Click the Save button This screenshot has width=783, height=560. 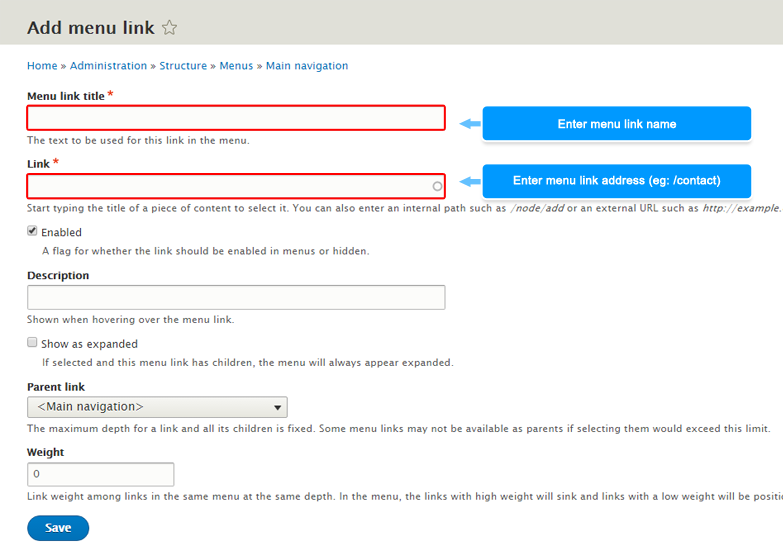click(x=58, y=528)
